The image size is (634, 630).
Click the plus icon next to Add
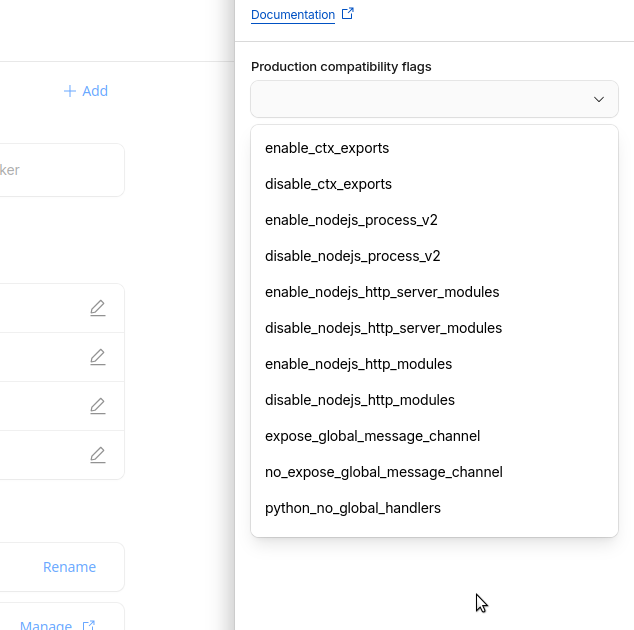(x=70, y=91)
